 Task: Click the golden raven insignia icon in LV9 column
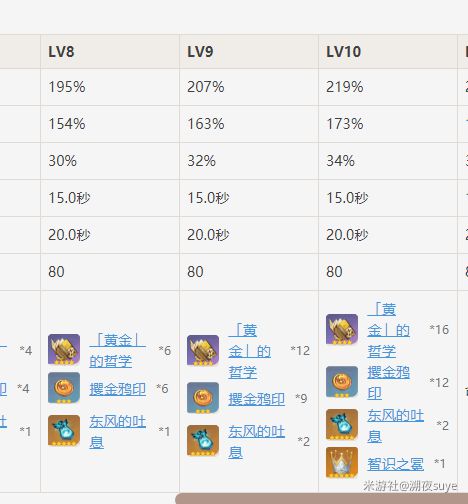pos(203,398)
